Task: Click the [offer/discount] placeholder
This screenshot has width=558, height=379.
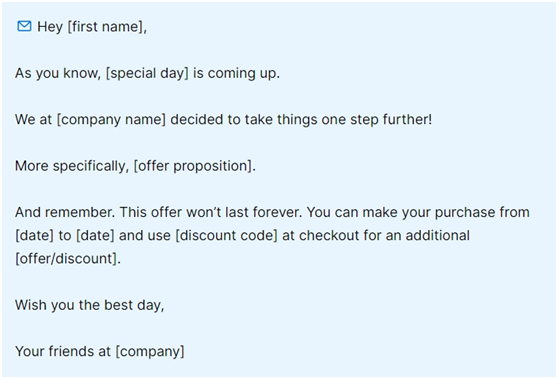Action: pyautogui.click(x=66, y=259)
